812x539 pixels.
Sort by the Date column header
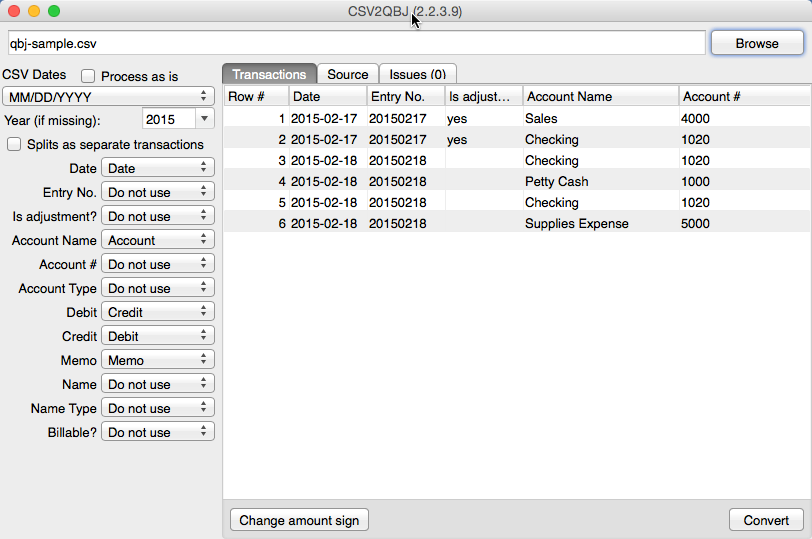click(x=328, y=96)
